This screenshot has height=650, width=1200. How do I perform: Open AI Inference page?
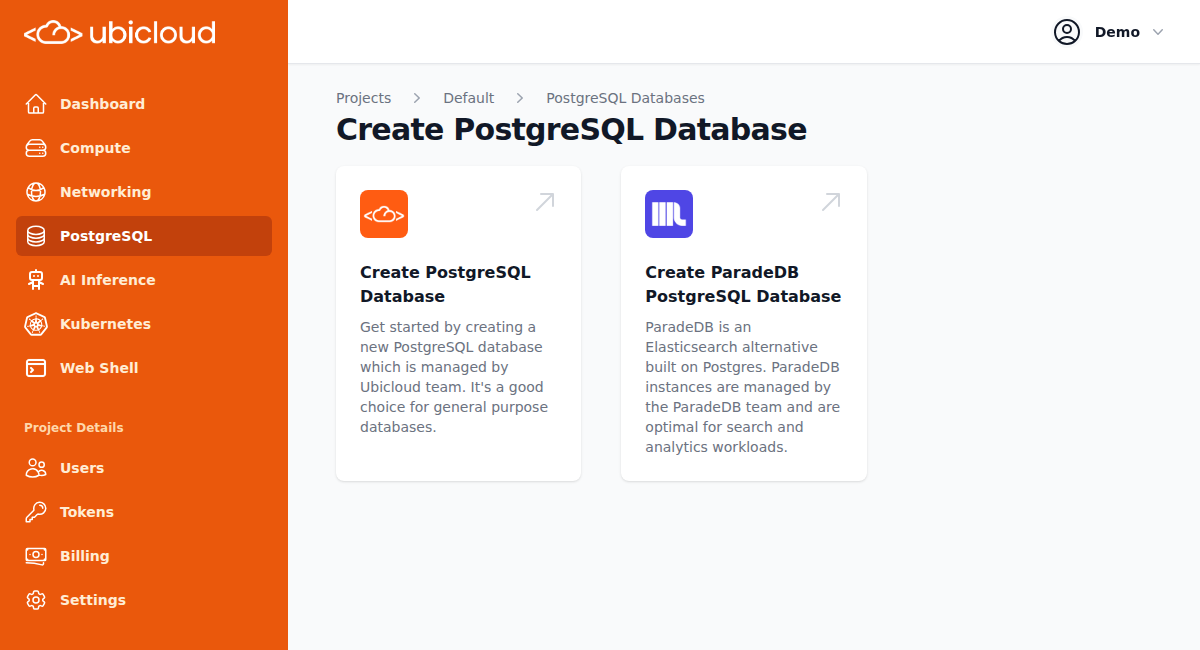point(144,280)
